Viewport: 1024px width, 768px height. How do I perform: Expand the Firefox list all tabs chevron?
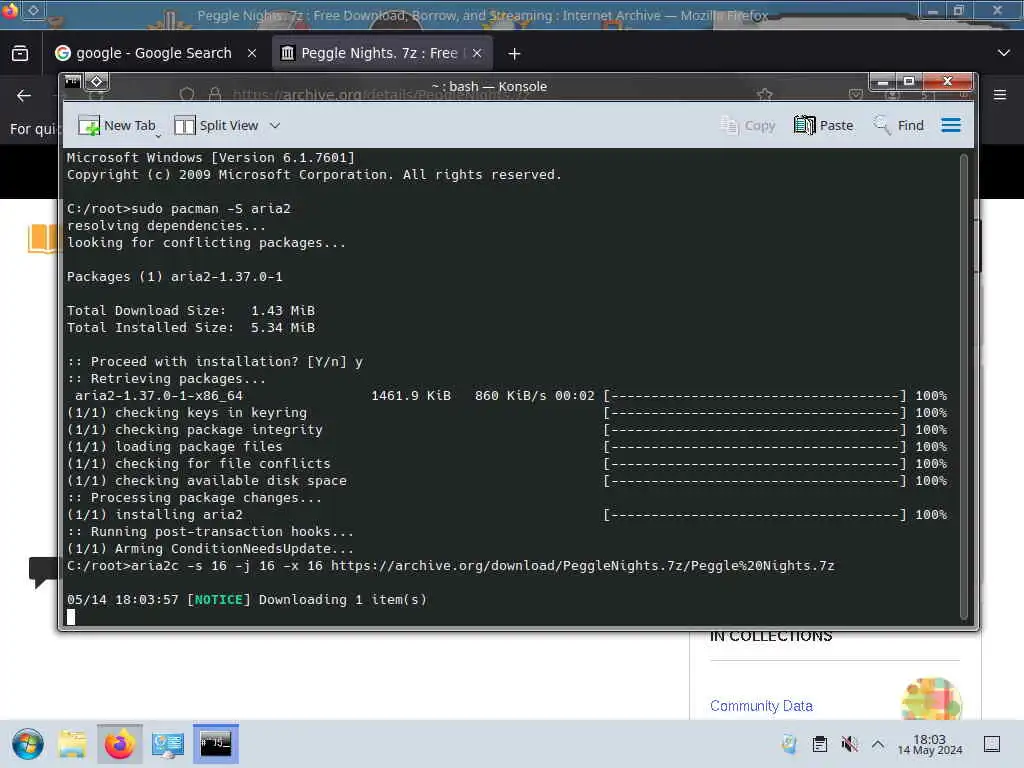click(1004, 53)
